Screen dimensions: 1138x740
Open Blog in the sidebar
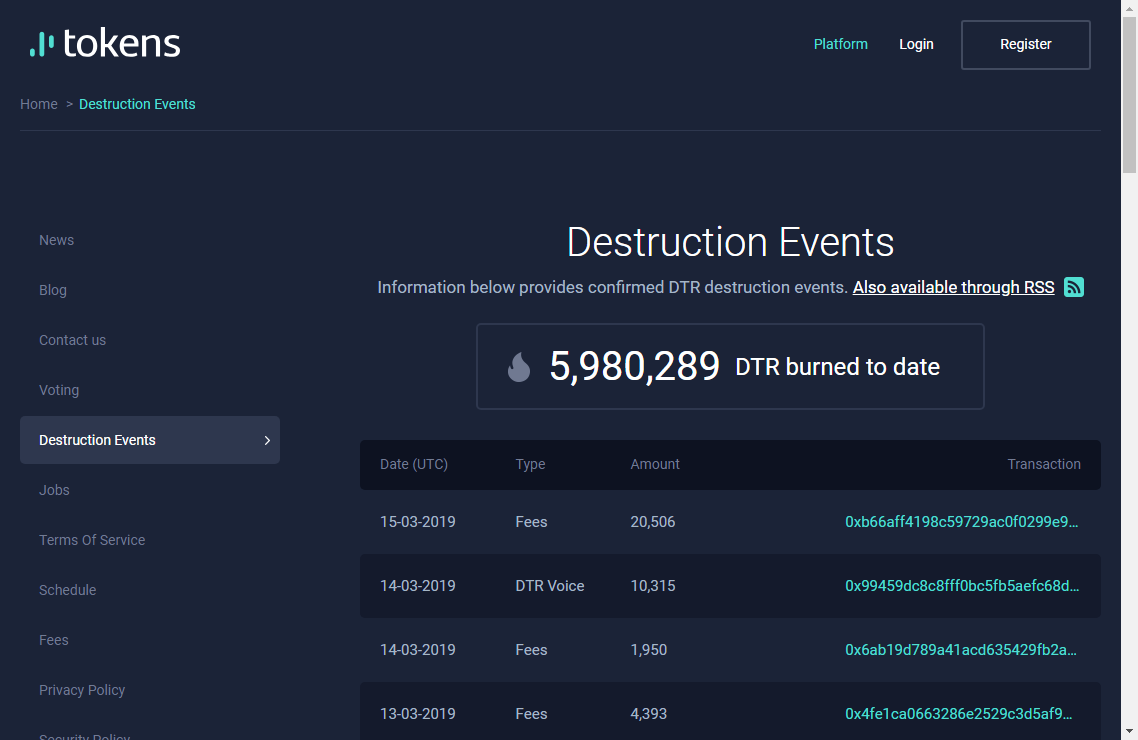pos(53,290)
